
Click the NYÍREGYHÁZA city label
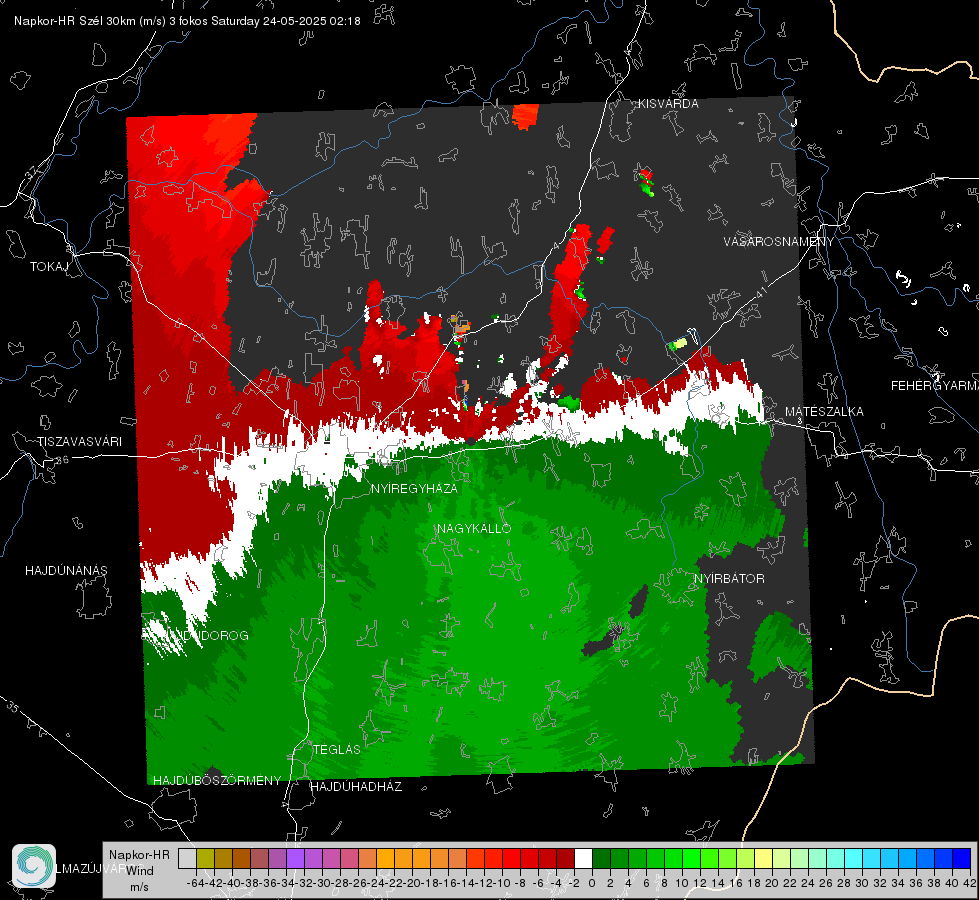point(414,488)
